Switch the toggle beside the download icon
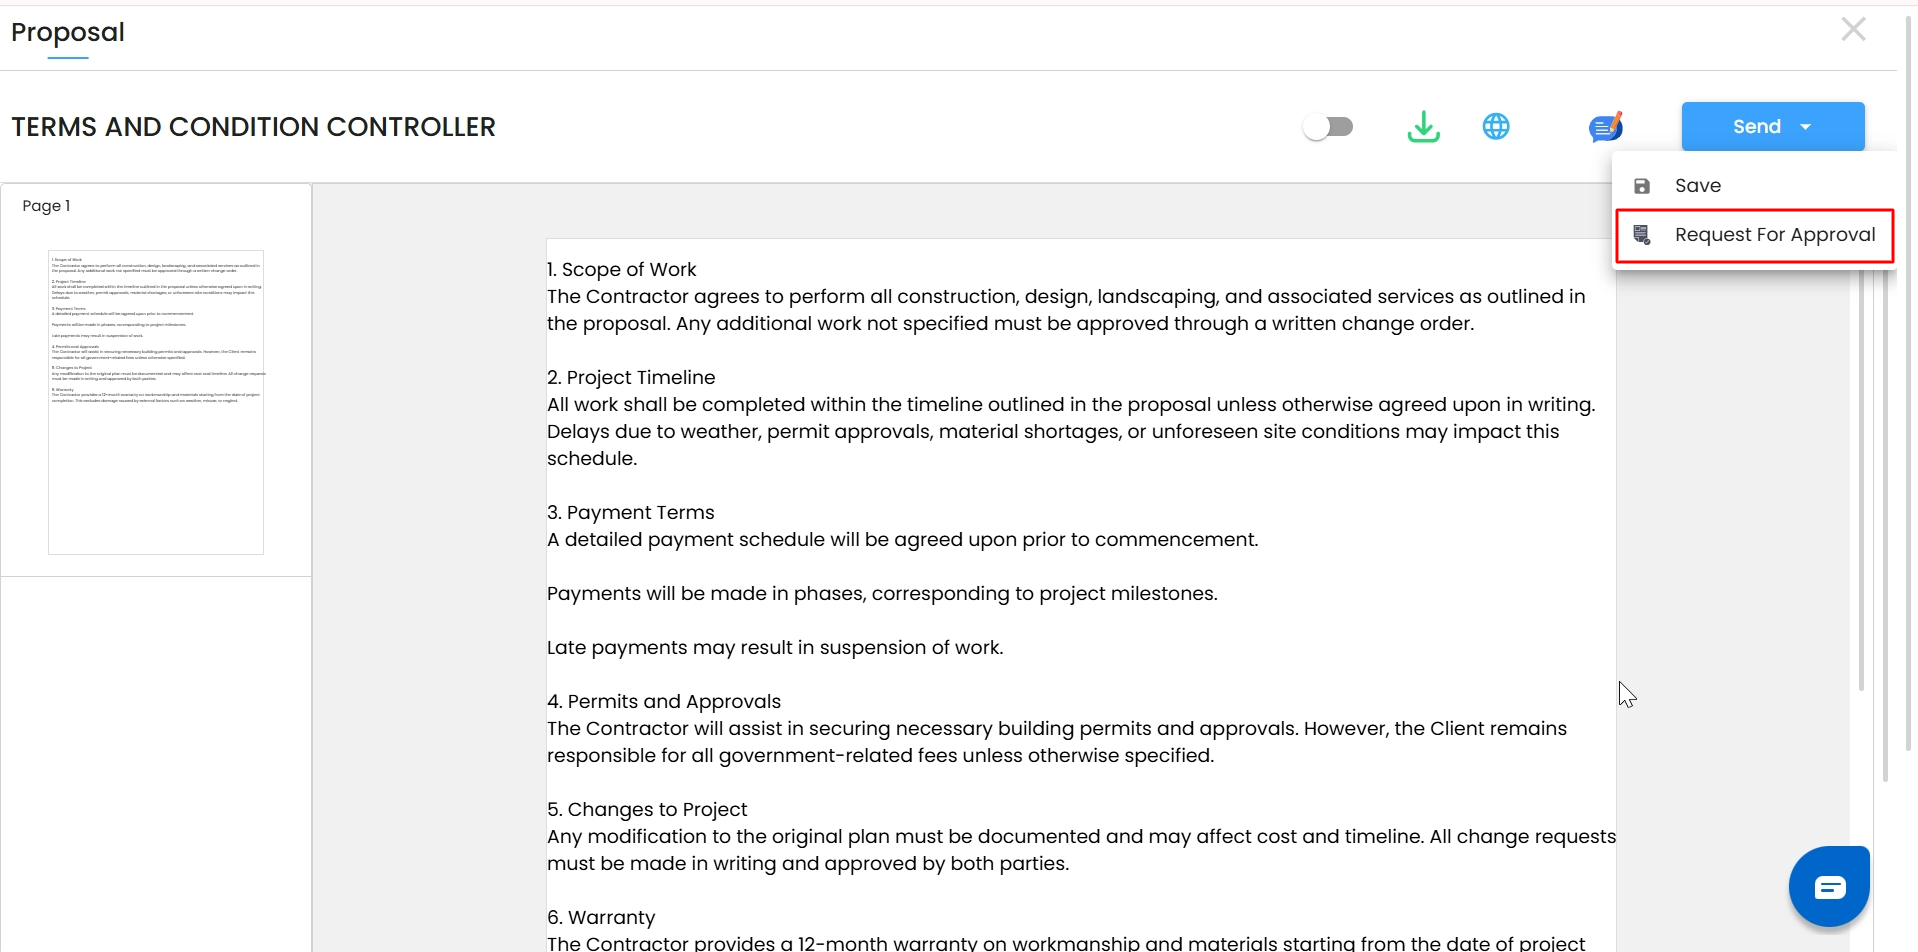 click(1328, 127)
